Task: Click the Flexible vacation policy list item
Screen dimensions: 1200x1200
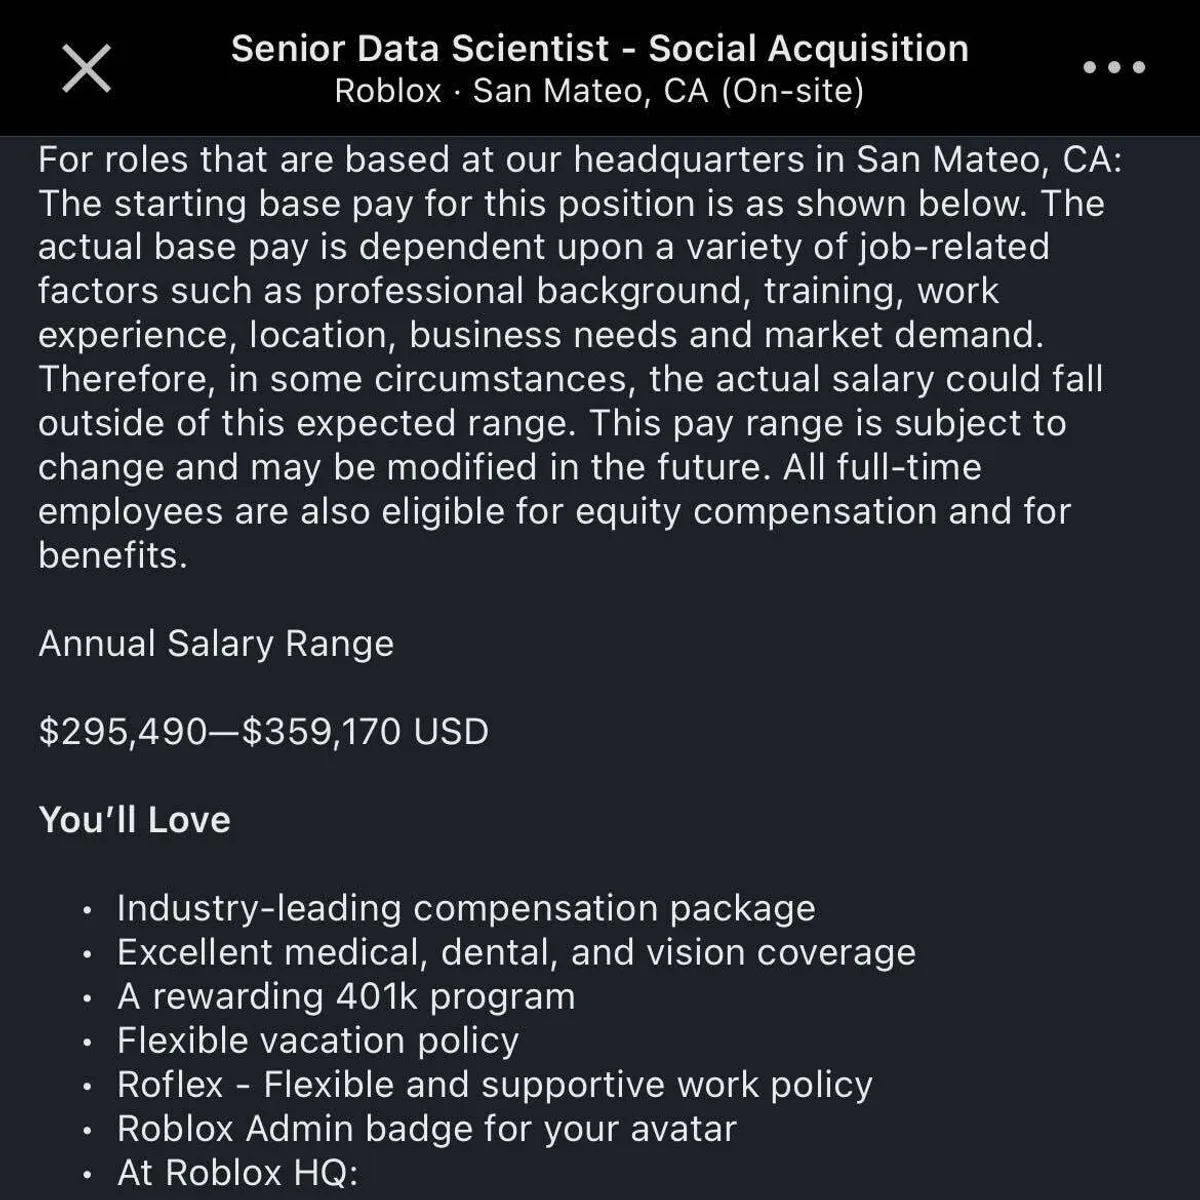Action: tap(318, 1040)
